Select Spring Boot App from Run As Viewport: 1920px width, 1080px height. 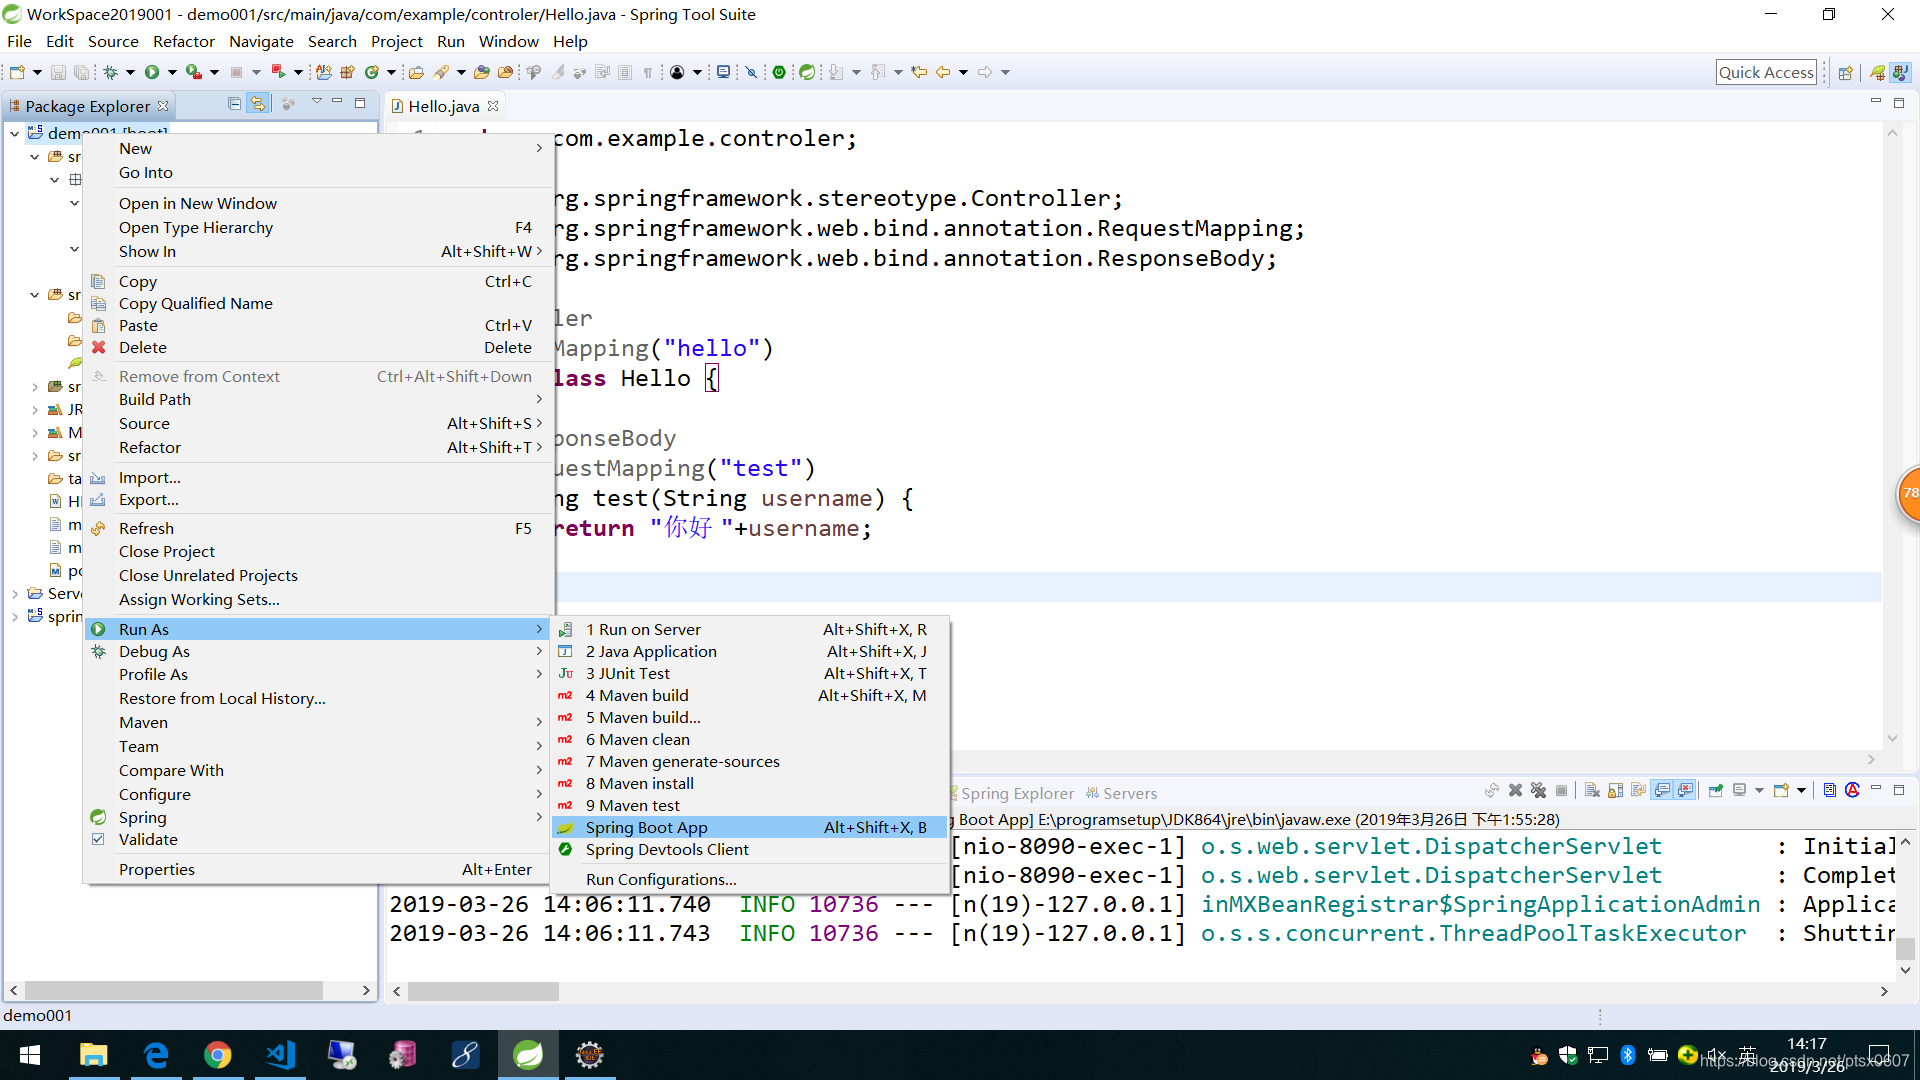[646, 827]
